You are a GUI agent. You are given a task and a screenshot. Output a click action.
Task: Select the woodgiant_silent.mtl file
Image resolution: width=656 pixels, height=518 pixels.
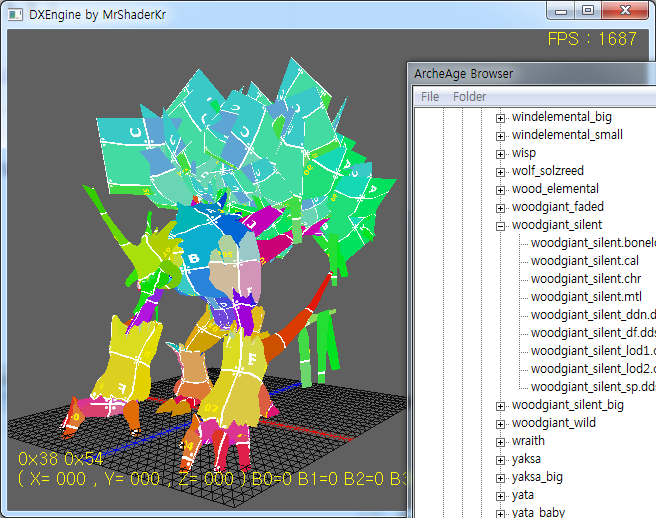(x=586, y=297)
